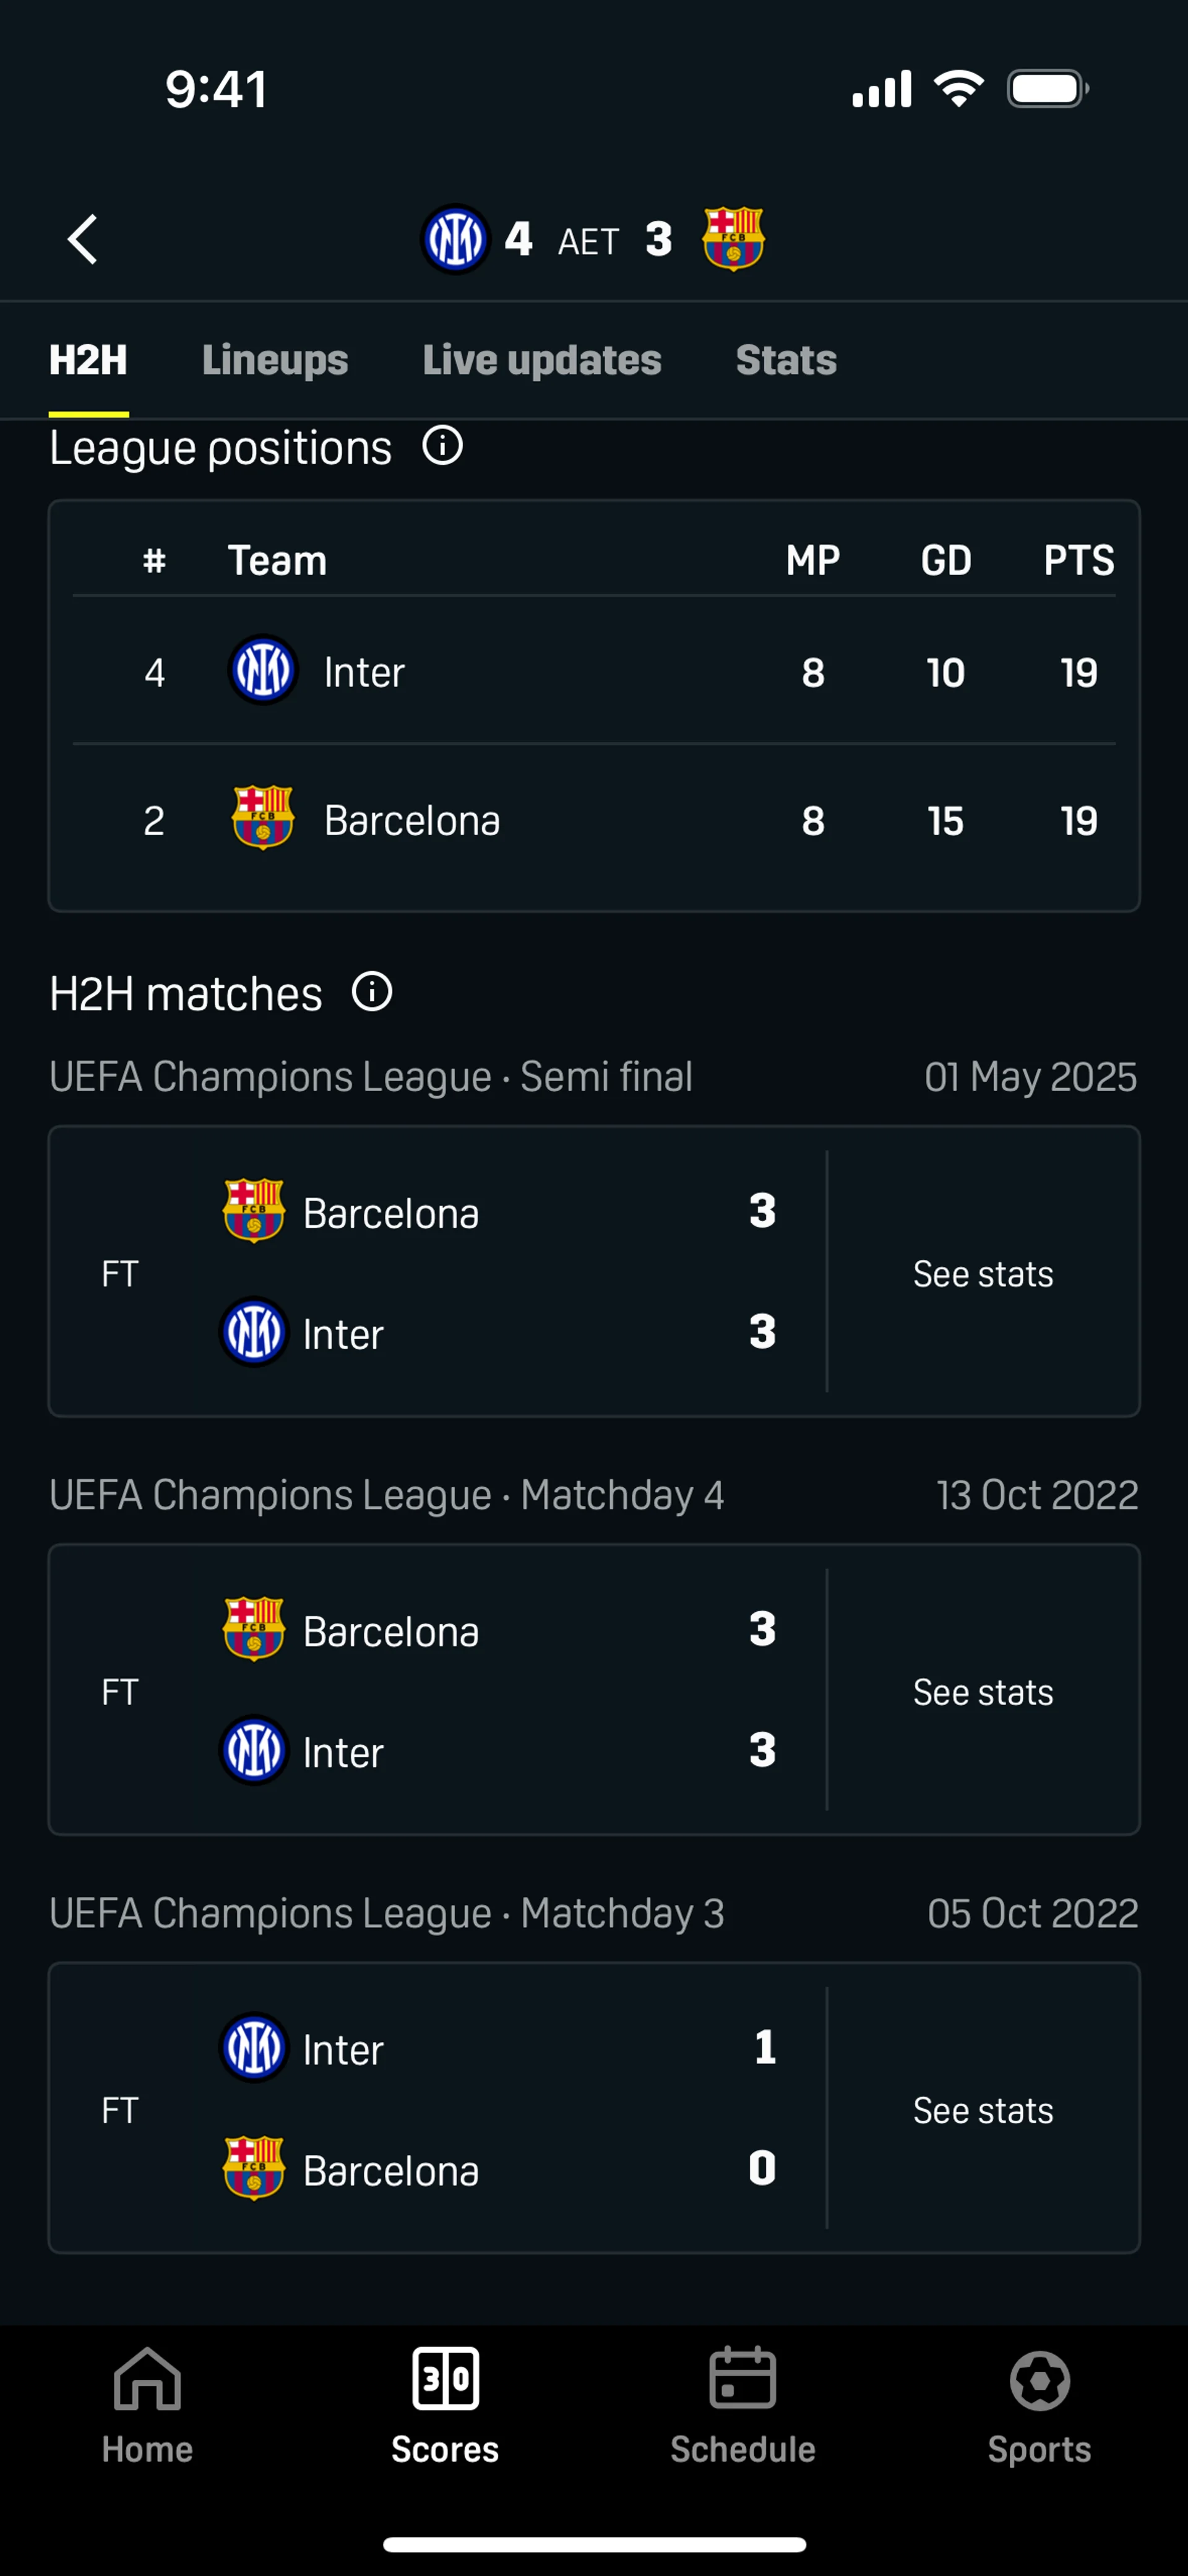This screenshot has width=1188, height=2576.
Task: Go to Home in the bottom bar
Action: coord(147,2406)
